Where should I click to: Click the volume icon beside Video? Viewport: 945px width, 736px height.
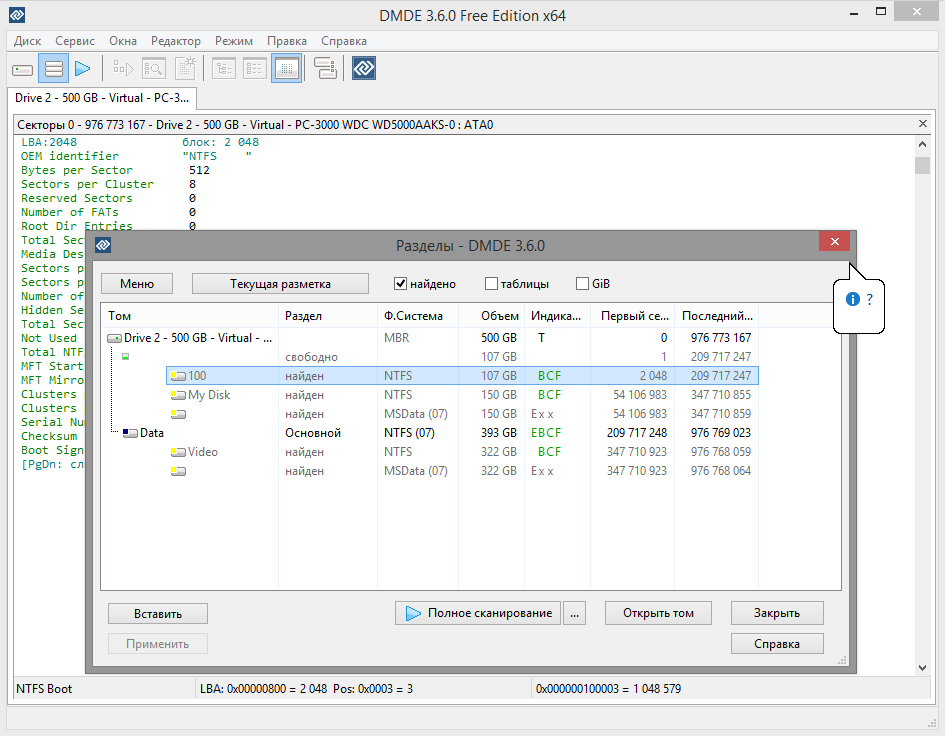(178, 452)
